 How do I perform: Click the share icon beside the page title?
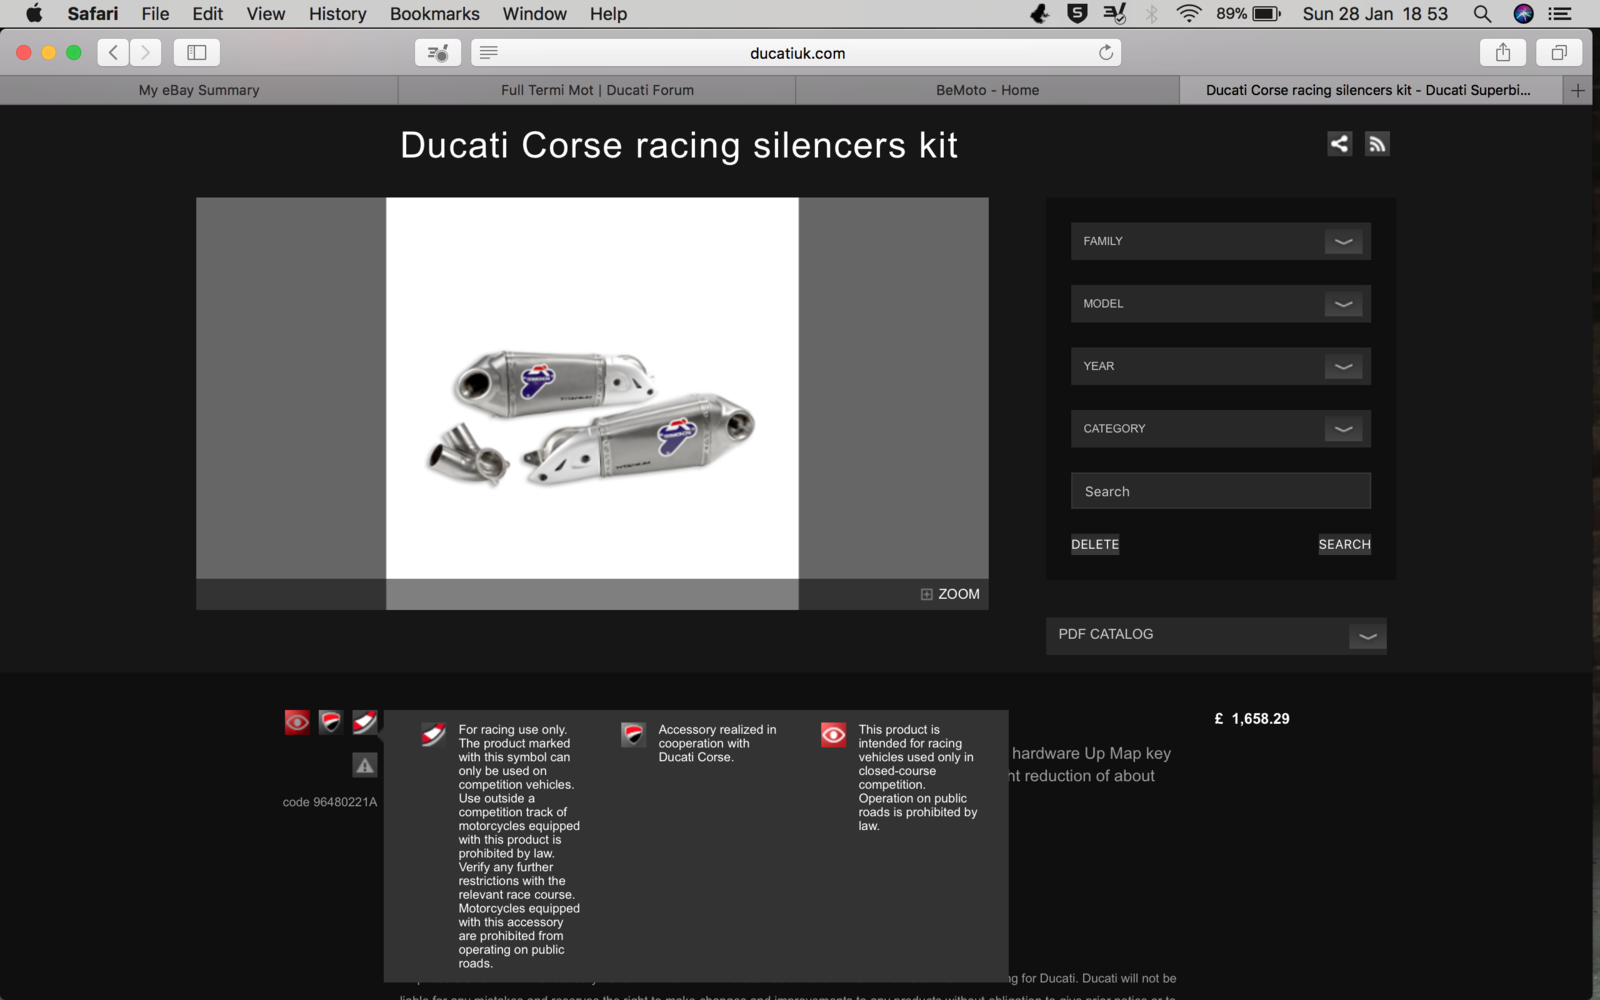[1339, 144]
